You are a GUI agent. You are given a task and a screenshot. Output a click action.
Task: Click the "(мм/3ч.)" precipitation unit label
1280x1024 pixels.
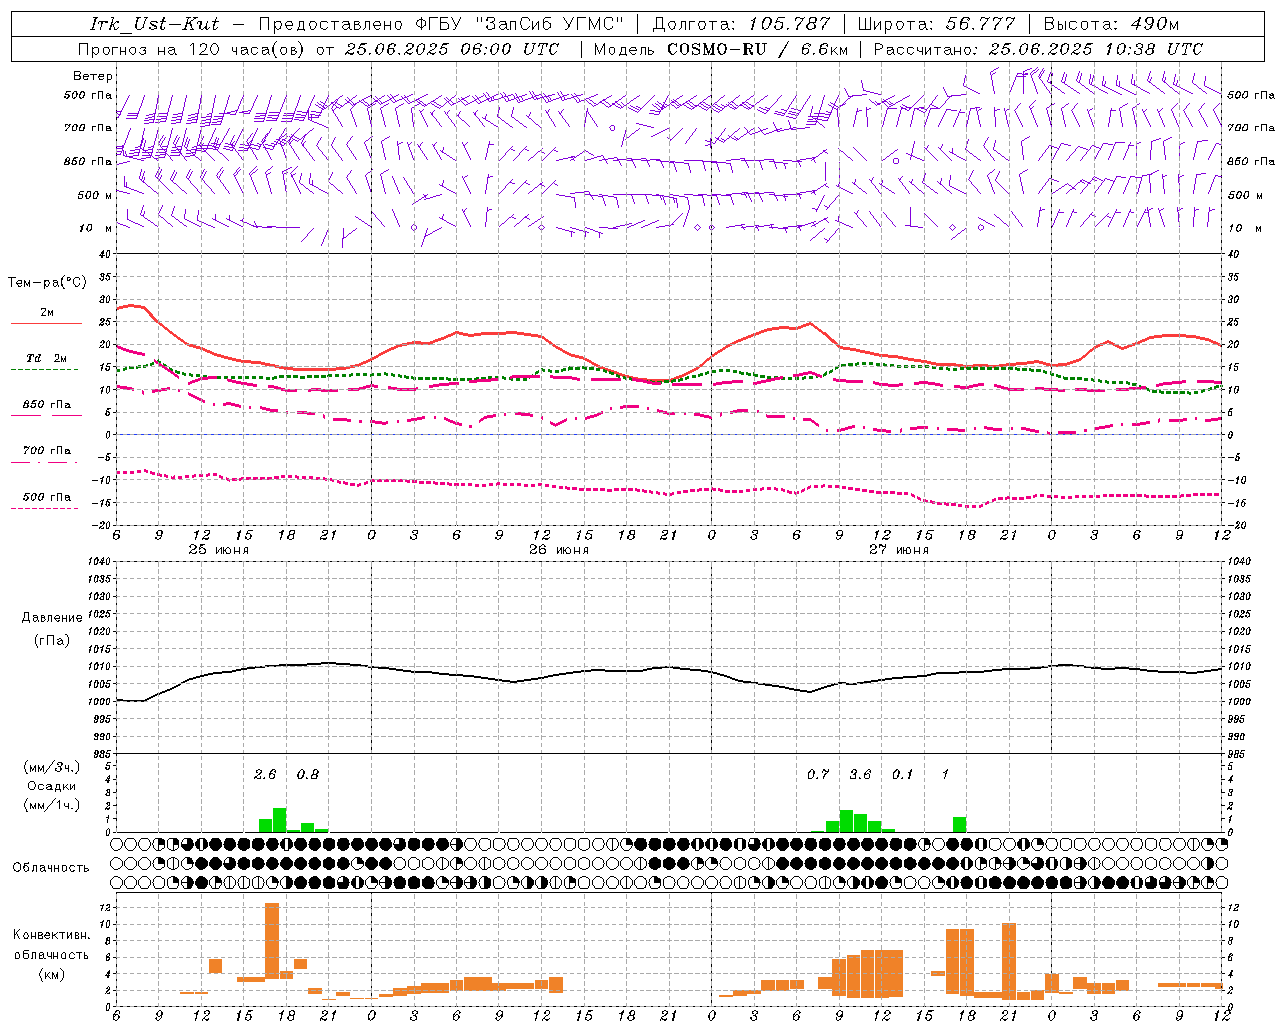tap(52, 767)
